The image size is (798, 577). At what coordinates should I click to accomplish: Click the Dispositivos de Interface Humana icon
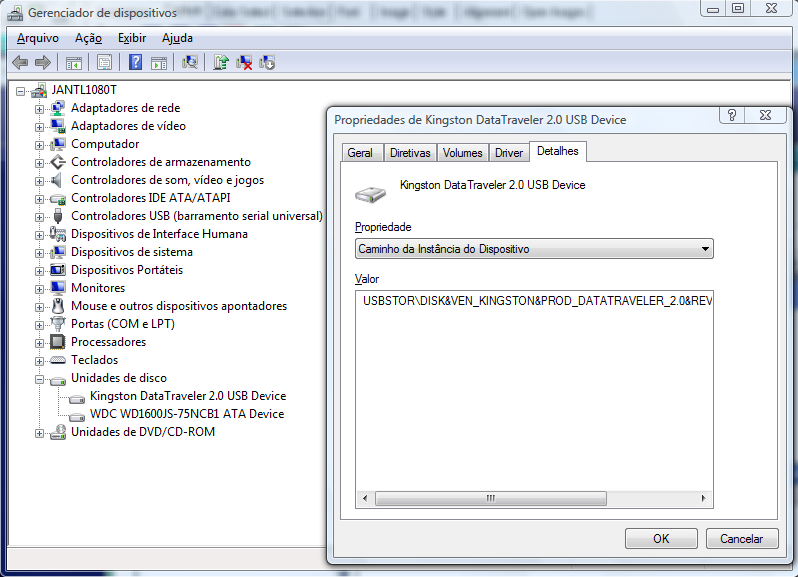58,234
